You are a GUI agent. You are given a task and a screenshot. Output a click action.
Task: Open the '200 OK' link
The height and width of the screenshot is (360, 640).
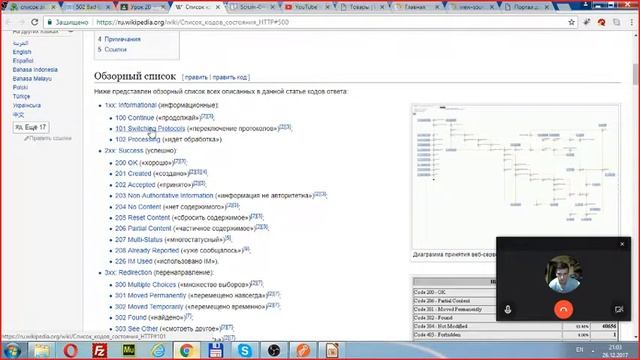click(127, 162)
